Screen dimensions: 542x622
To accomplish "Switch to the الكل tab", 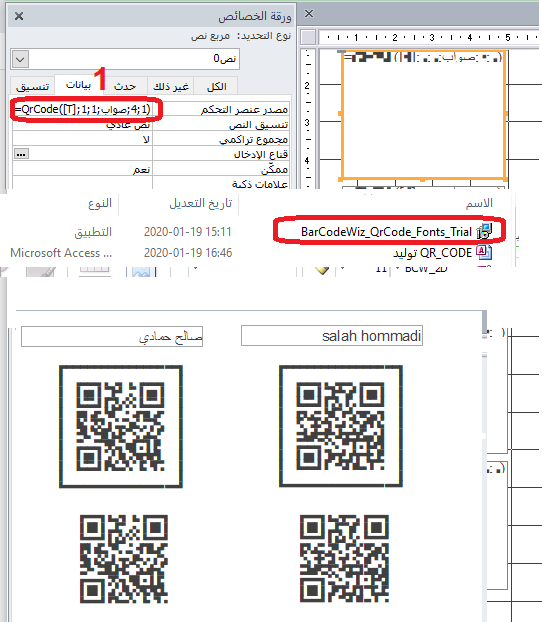I will 216,86.
